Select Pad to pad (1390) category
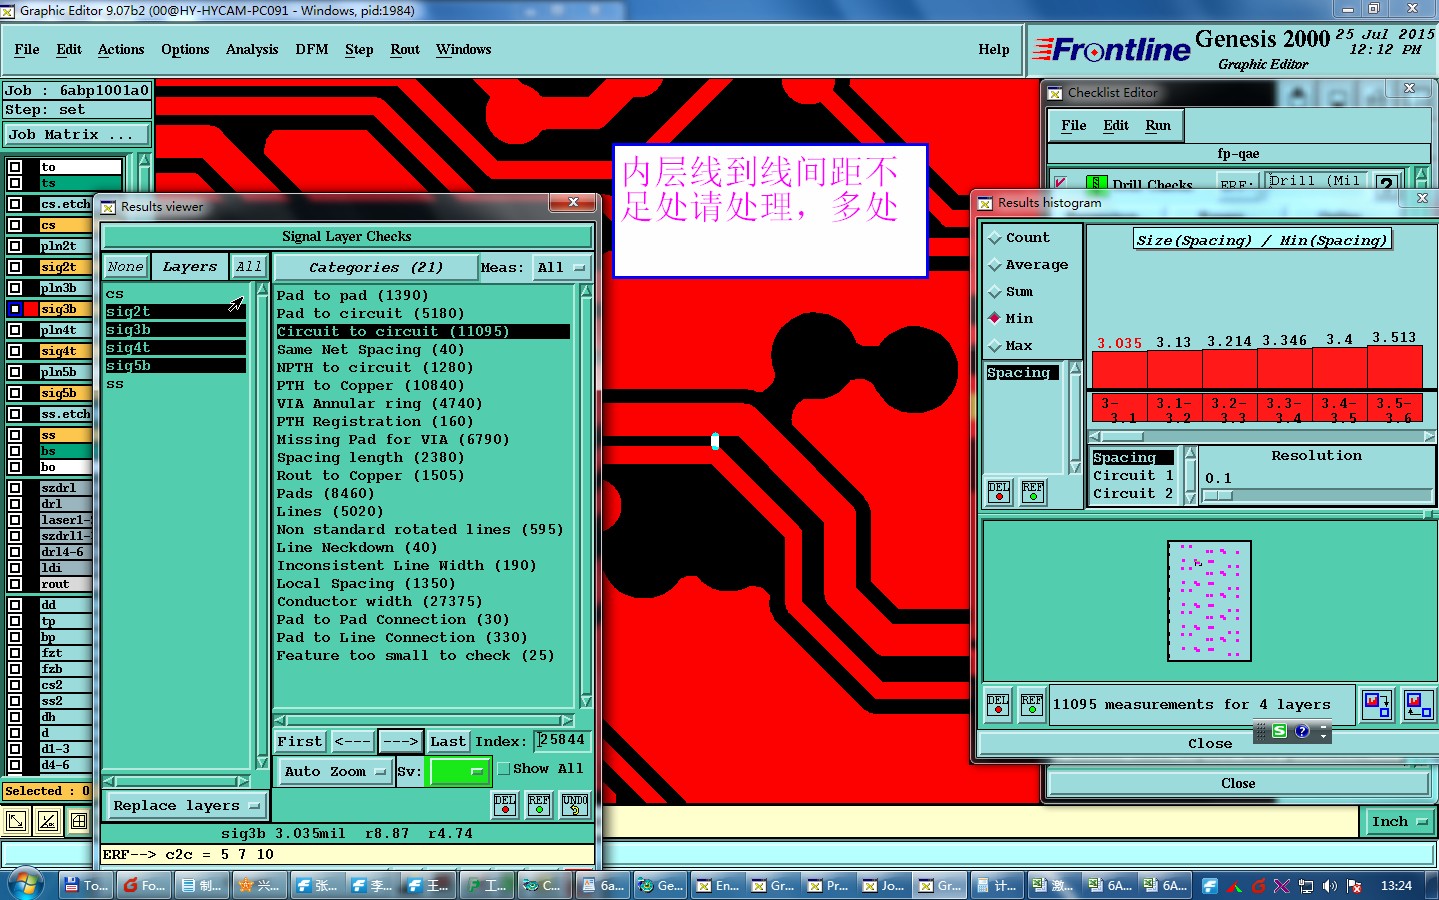Image resolution: width=1439 pixels, height=900 pixels. click(352, 295)
